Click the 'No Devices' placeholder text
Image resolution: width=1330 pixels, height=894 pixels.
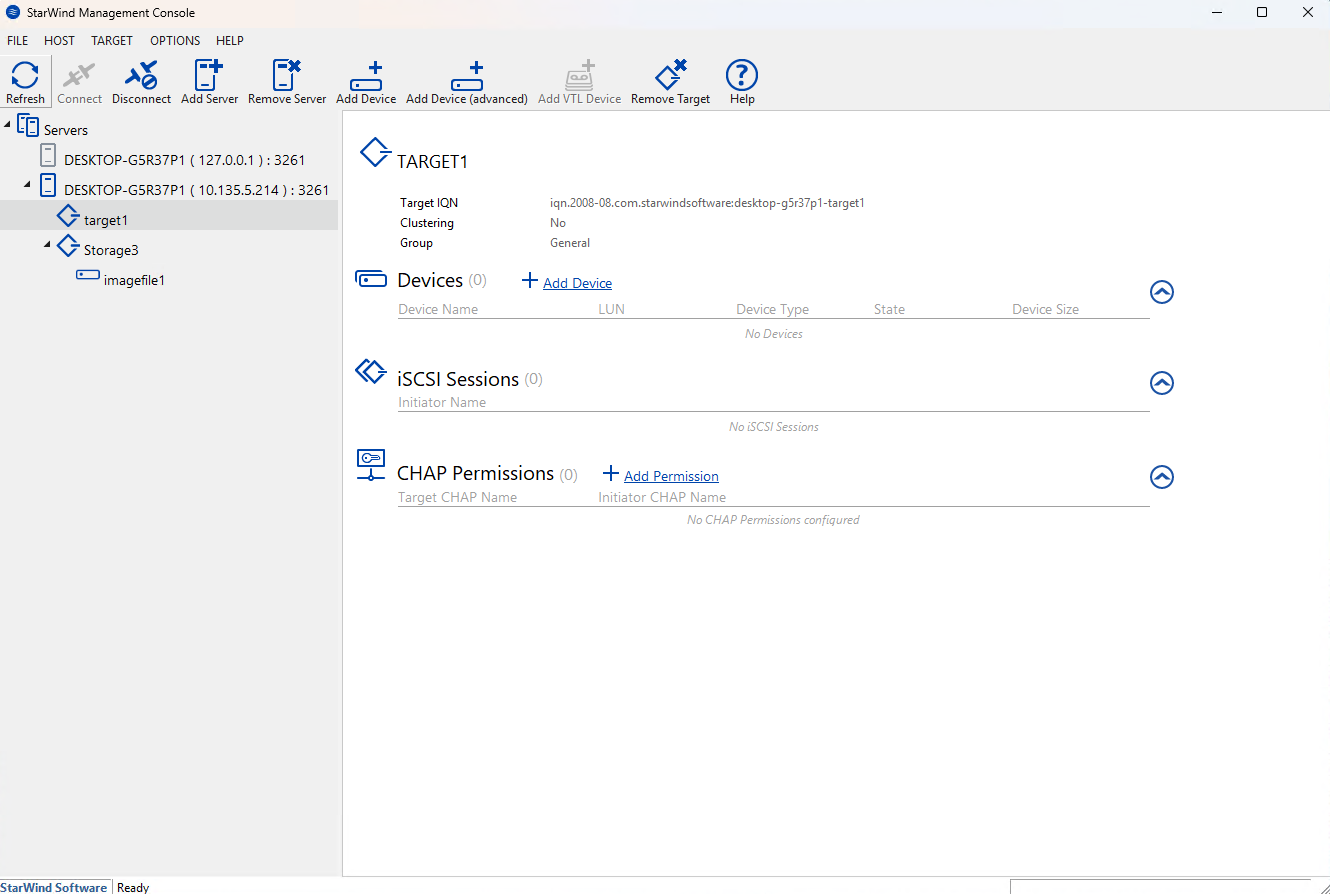pyautogui.click(x=774, y=334)
